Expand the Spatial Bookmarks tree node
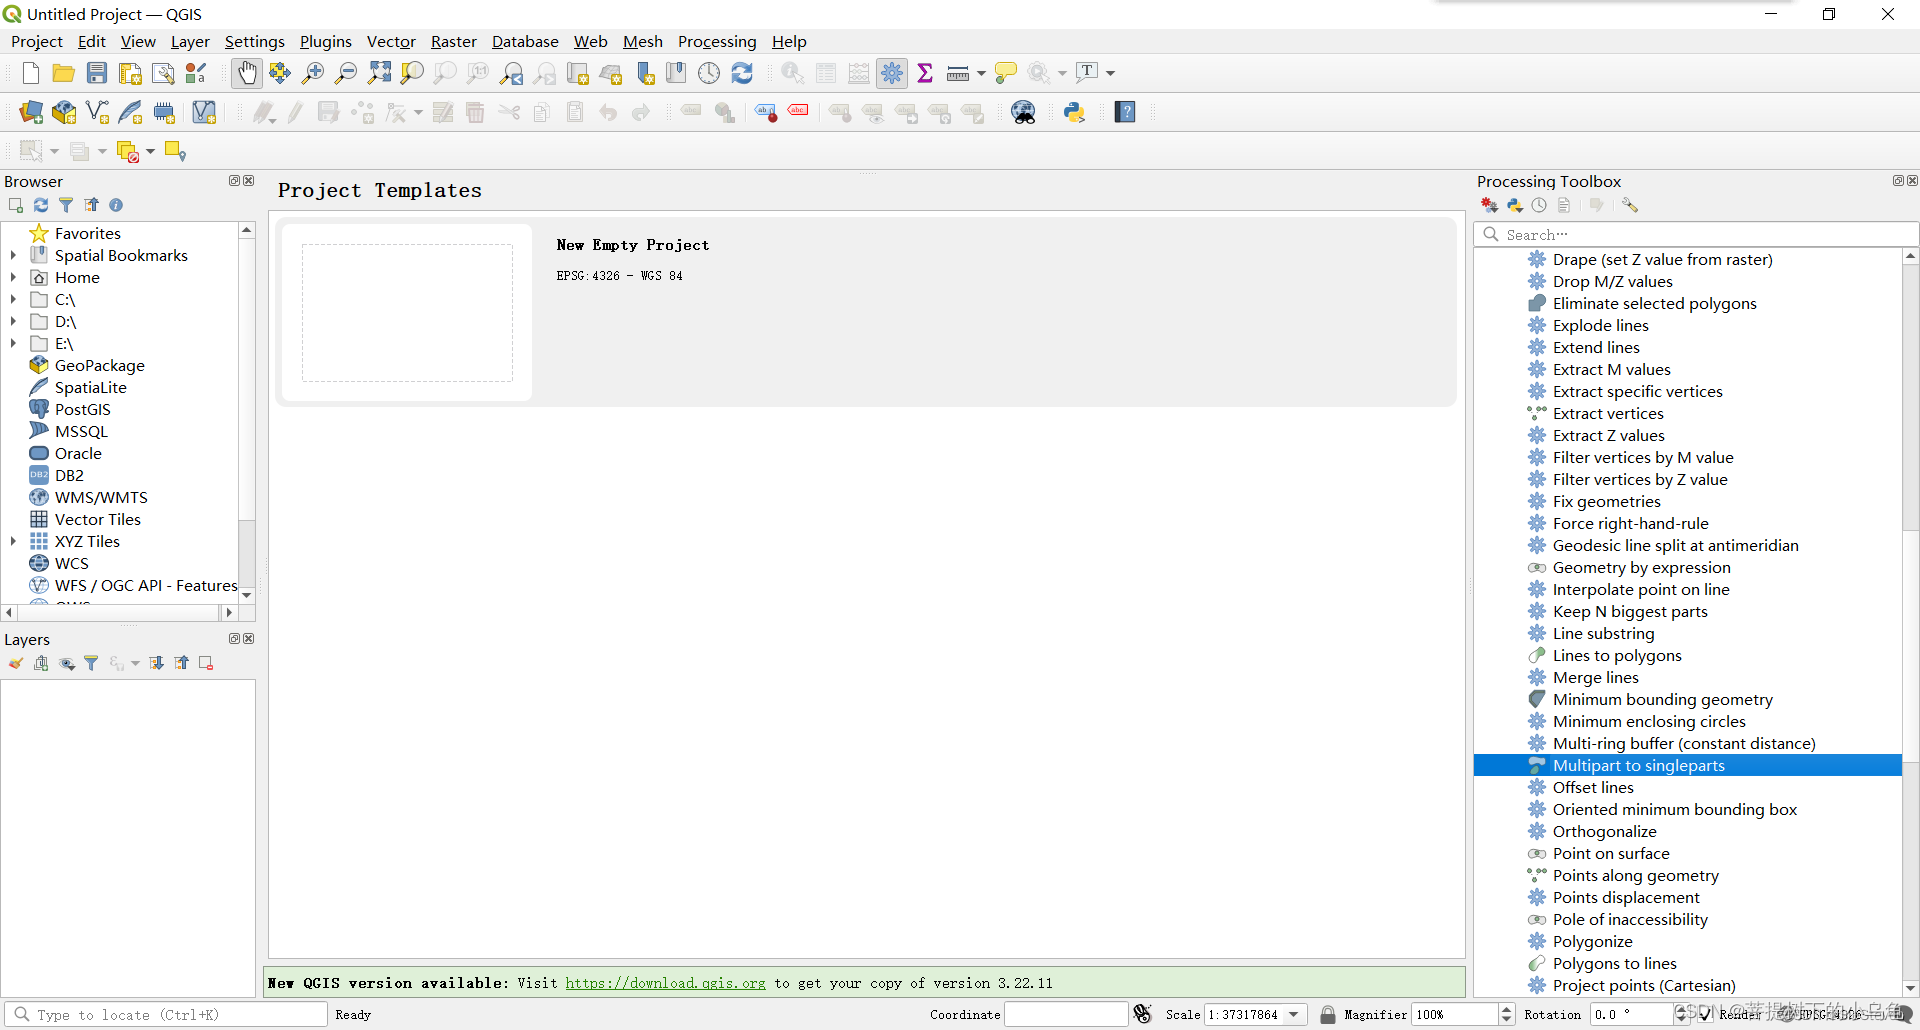The height and width of the screenshot is (1030, 1920). point(13,255)
